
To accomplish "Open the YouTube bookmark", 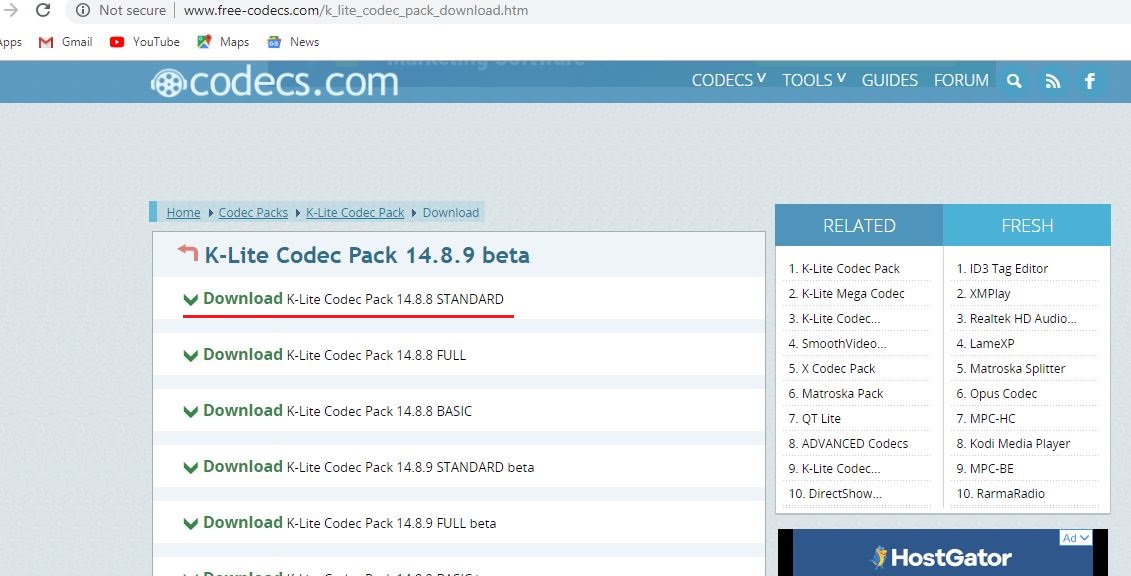I will (144, 42).
